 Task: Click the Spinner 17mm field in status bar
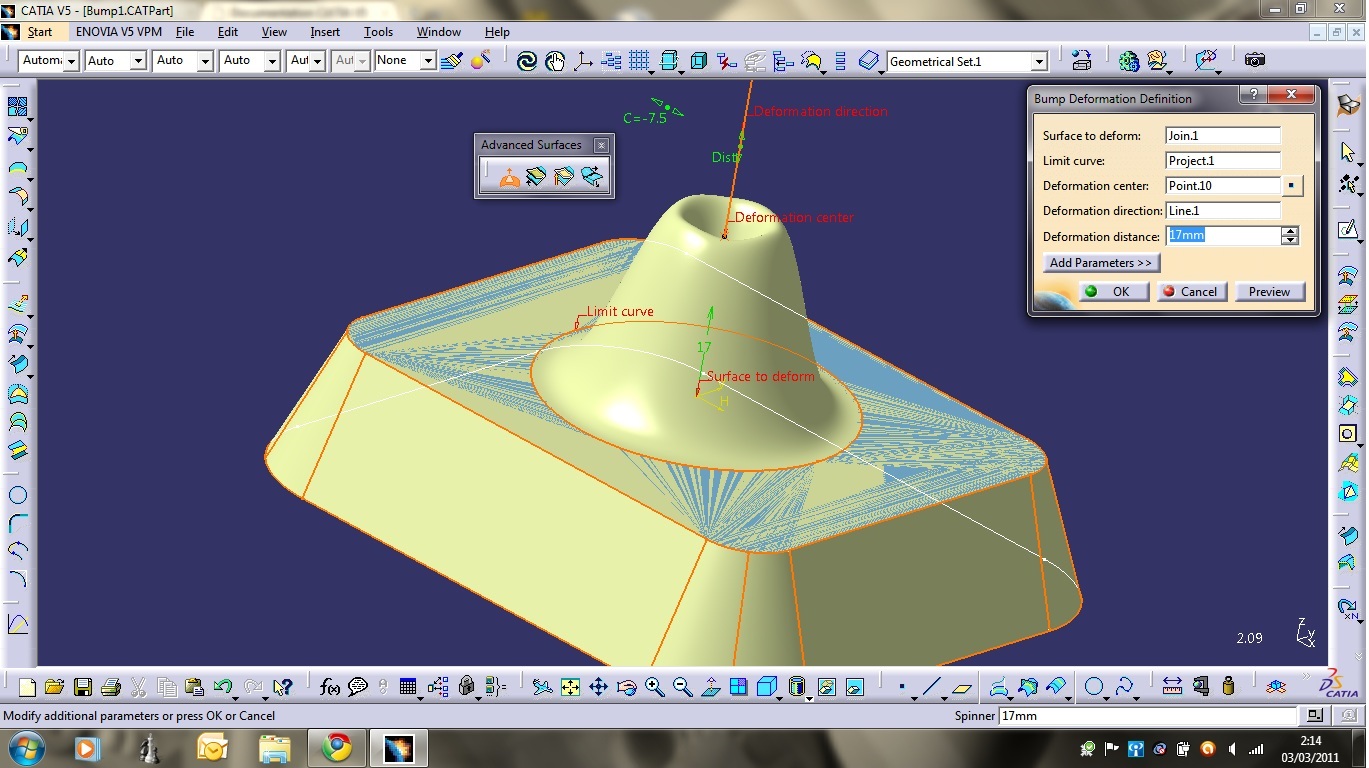tap(1147, 716)
